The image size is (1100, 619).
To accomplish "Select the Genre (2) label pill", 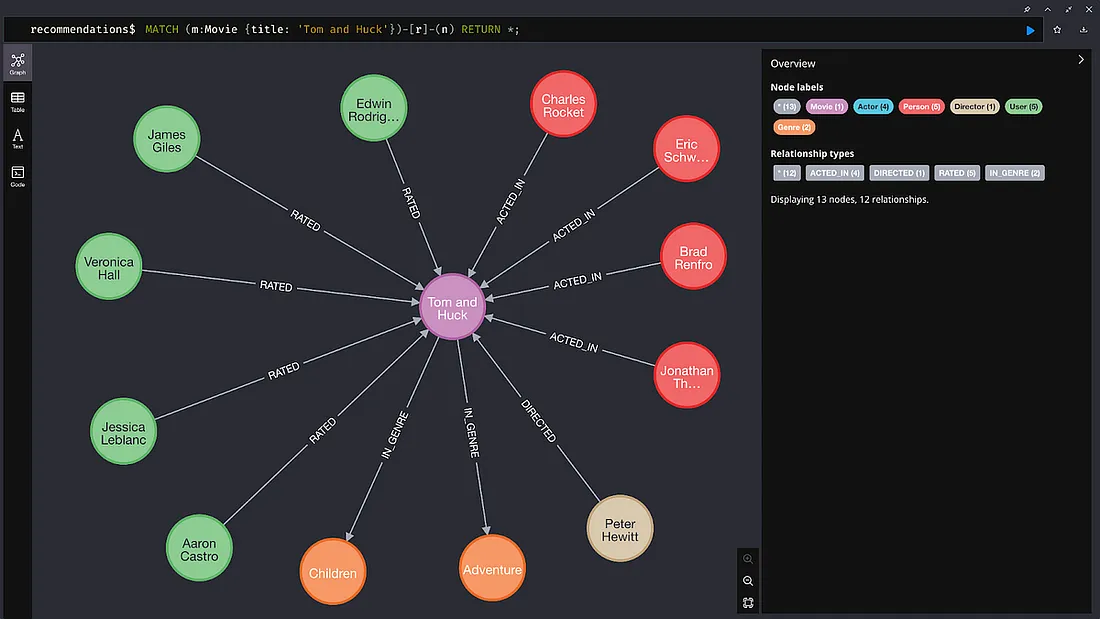I will coord(793,127).
